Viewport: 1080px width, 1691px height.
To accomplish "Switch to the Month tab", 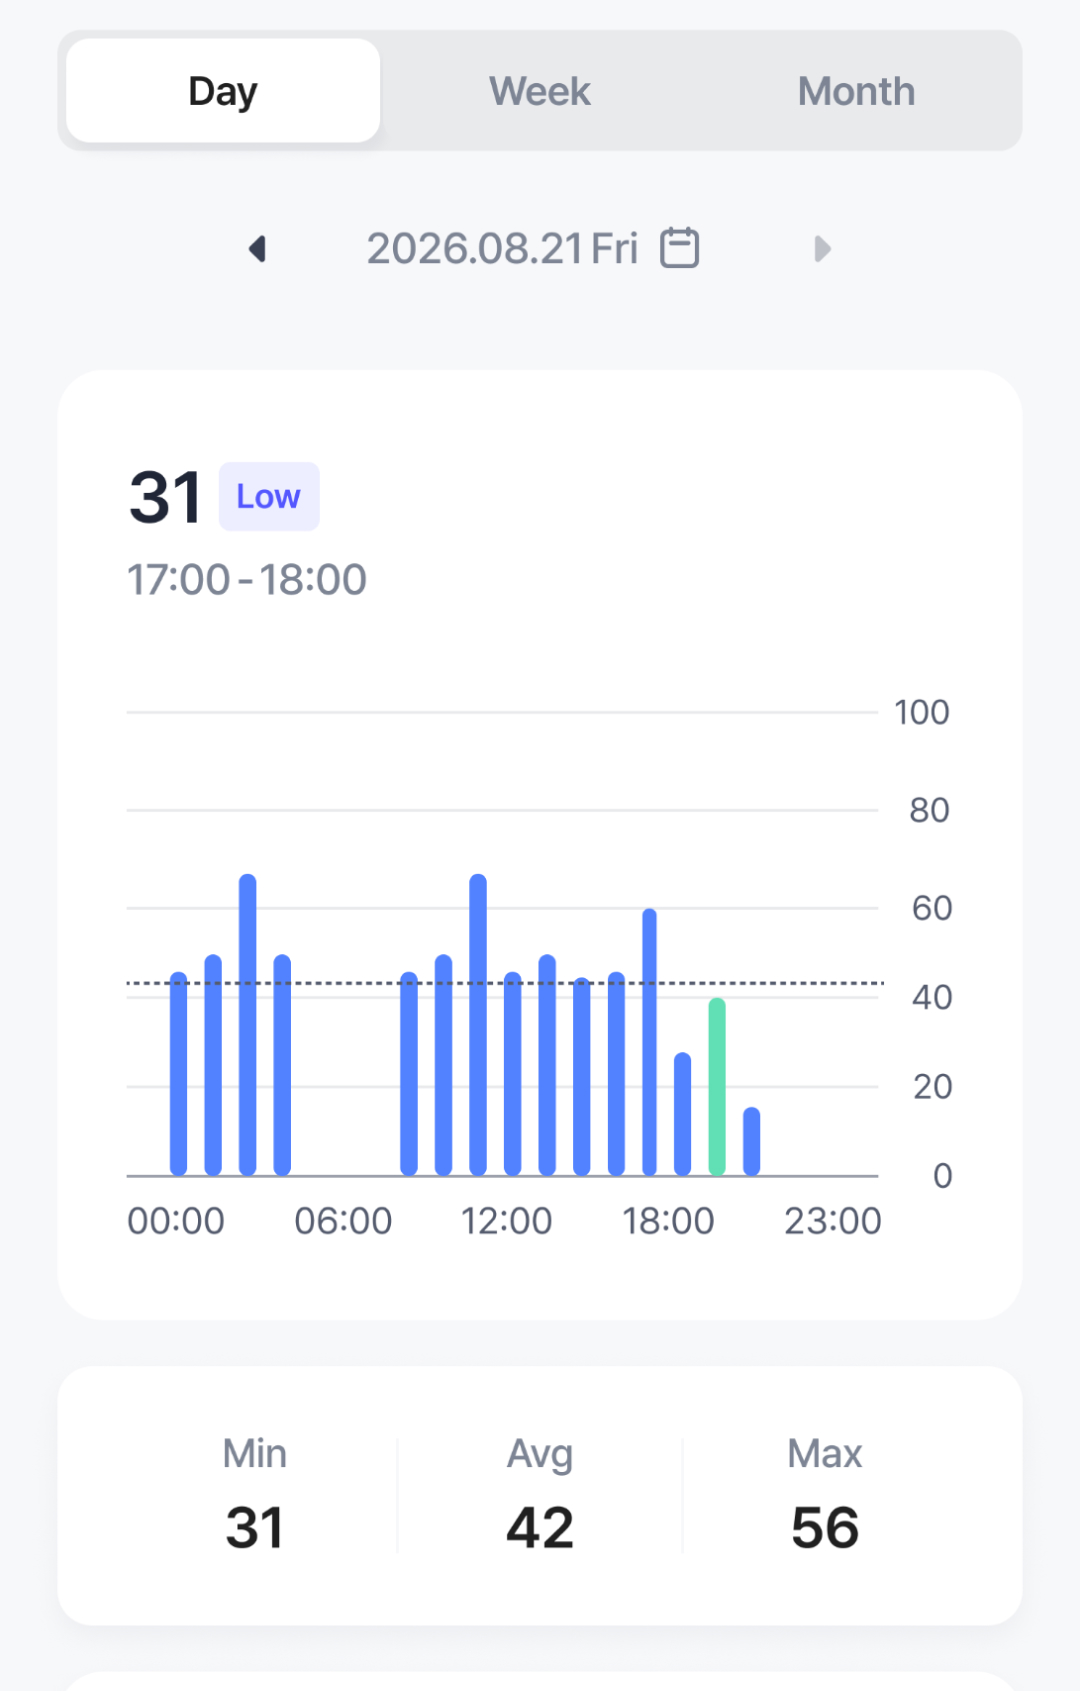I will coord(856,91).
